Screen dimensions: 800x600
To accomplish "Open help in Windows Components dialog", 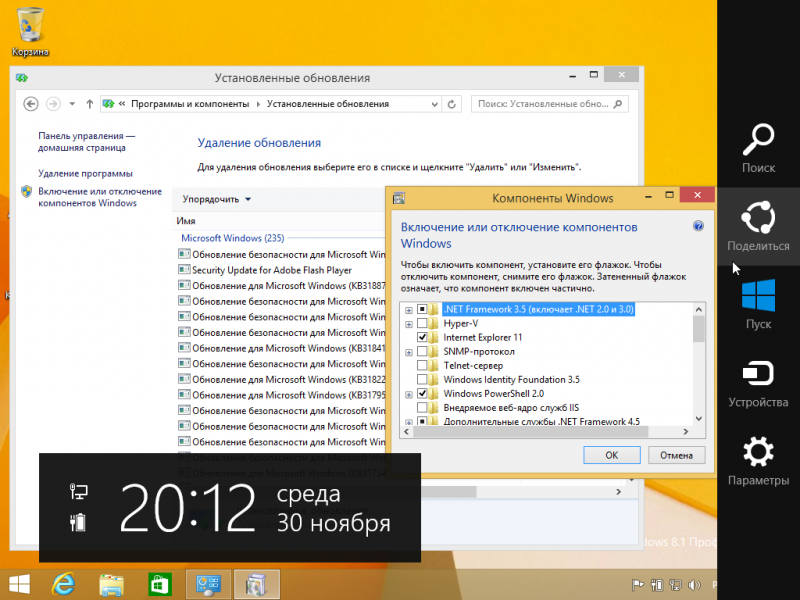I will [698, 226].
